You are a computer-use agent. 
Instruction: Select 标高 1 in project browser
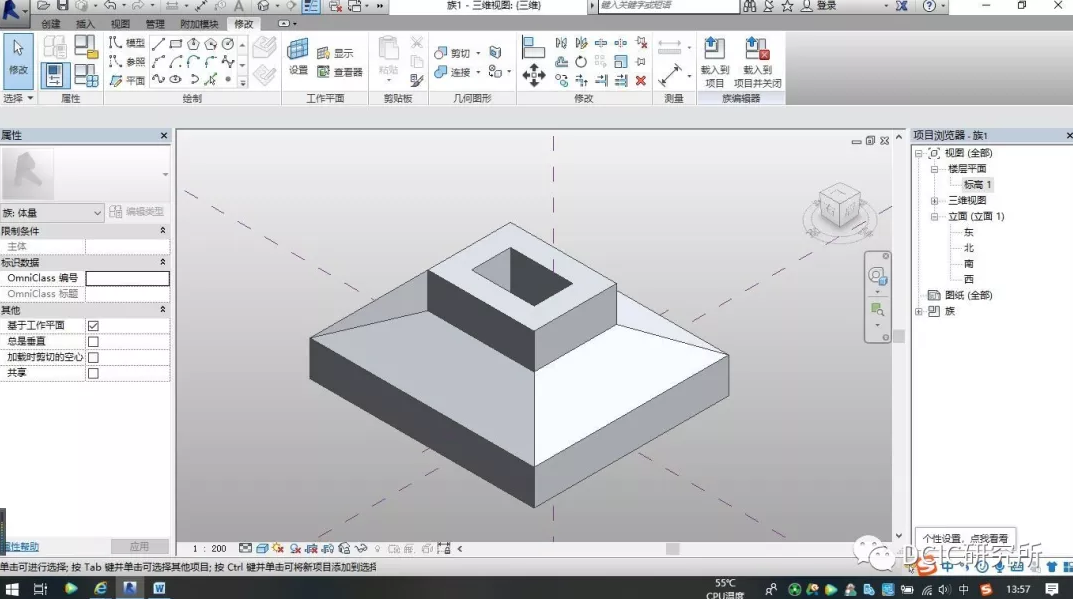(977, 185)
